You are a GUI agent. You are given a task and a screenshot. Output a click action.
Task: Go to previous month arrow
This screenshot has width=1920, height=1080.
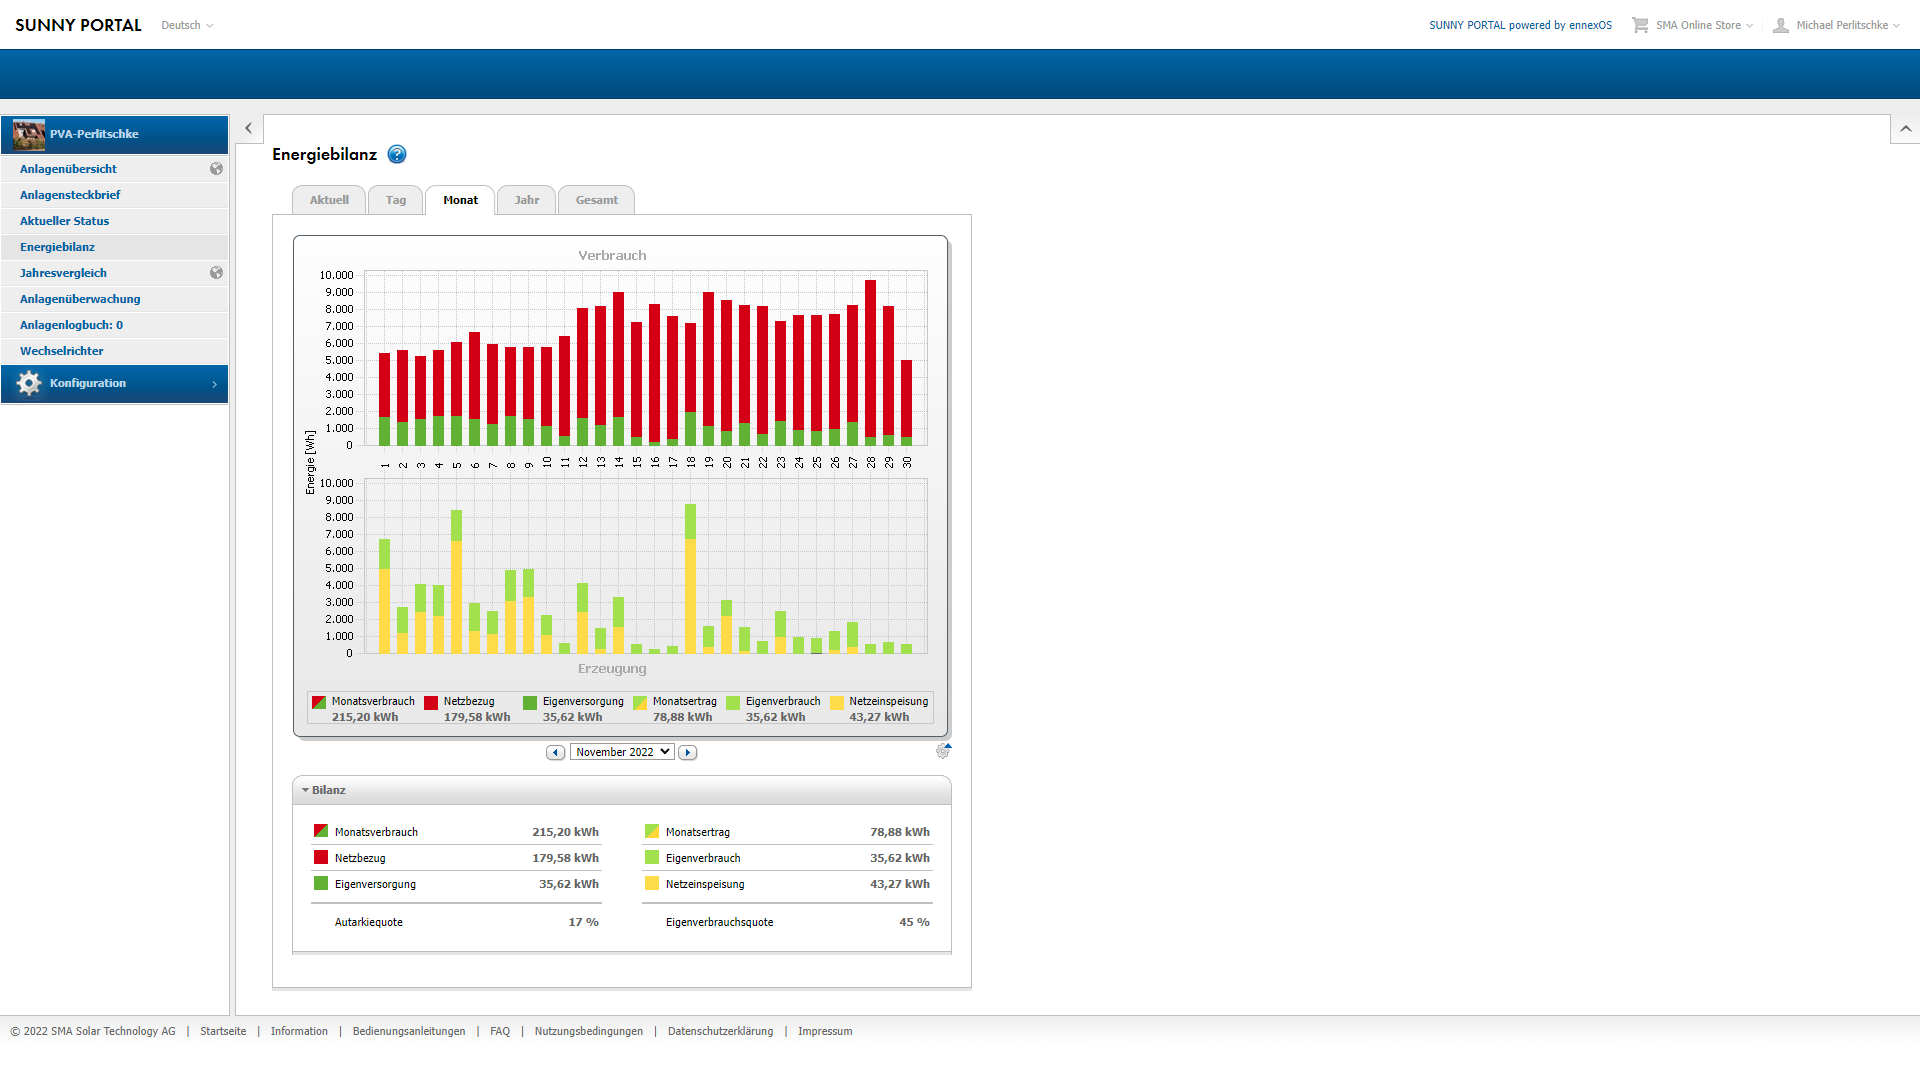555,752
